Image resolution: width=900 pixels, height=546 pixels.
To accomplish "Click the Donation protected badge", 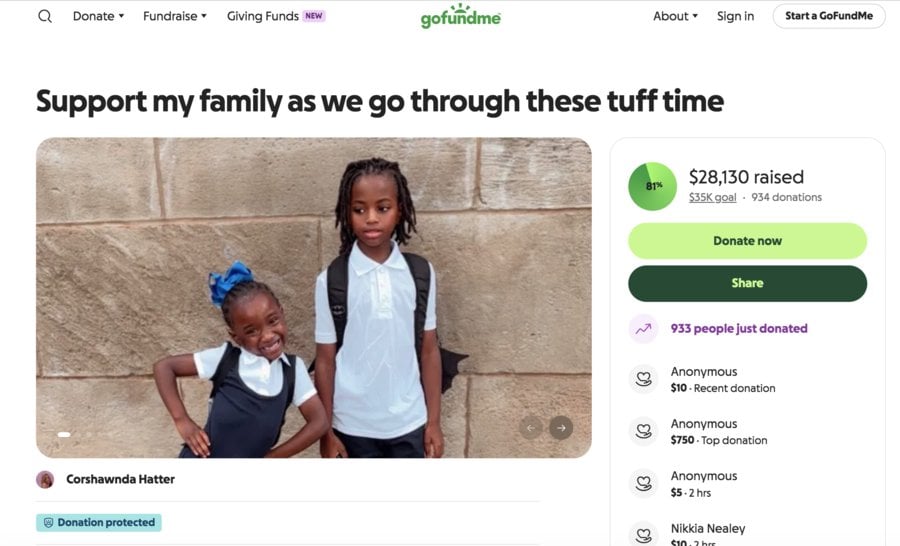I will point(99,522).
